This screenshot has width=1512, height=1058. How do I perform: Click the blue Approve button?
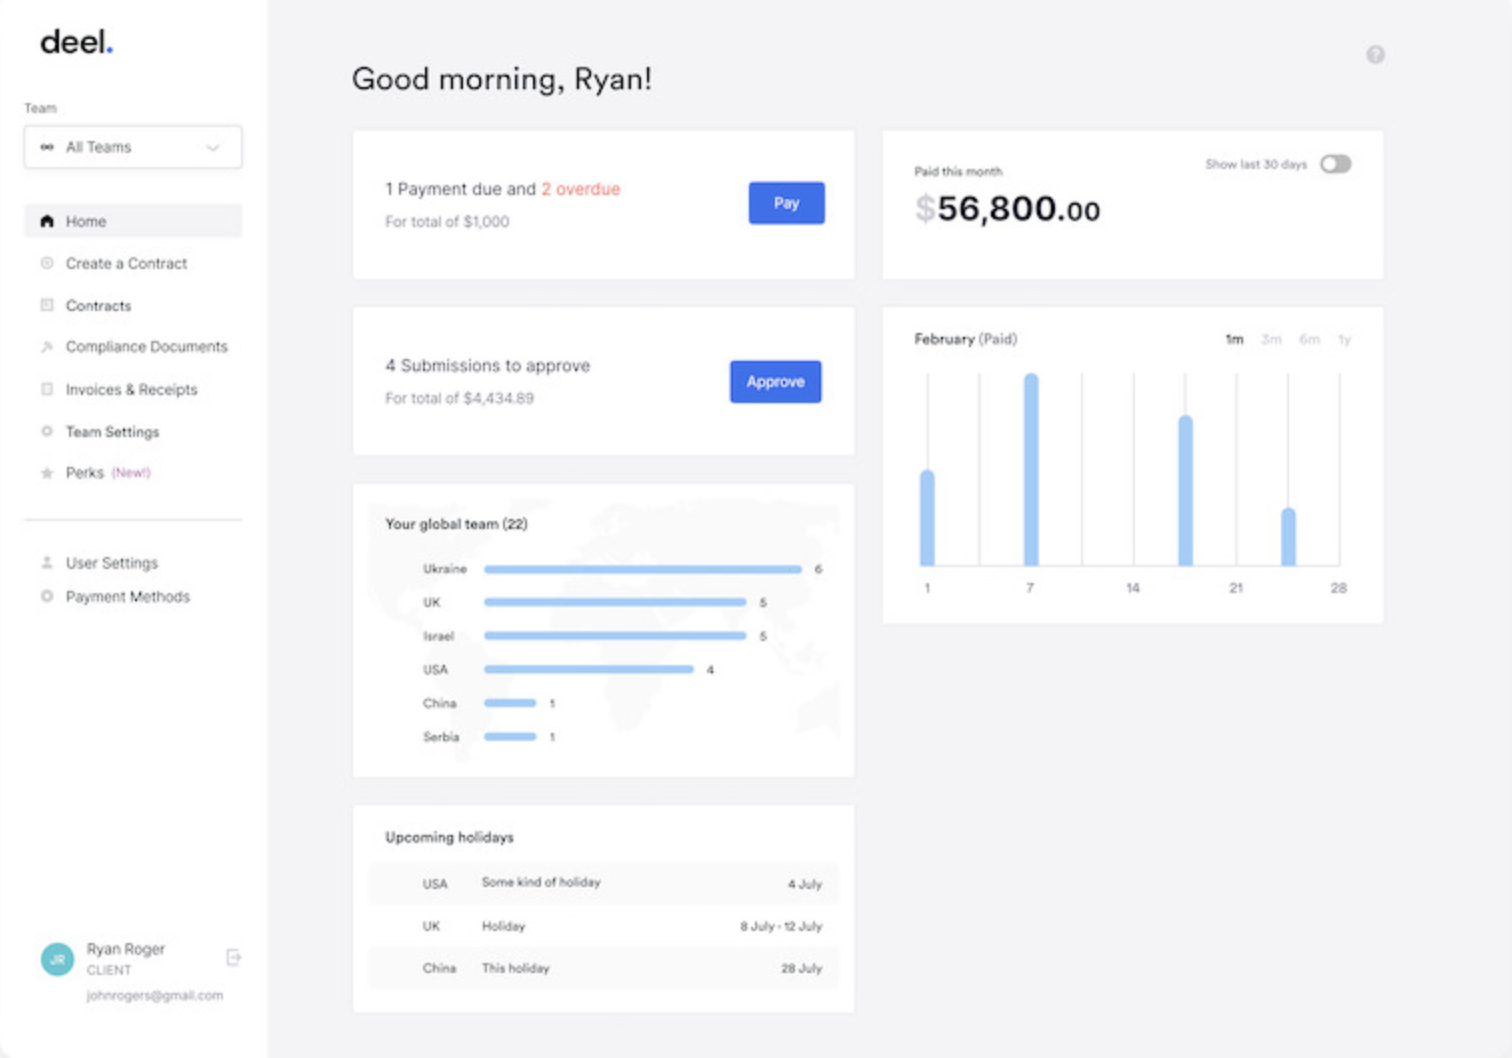coord(776,382)
